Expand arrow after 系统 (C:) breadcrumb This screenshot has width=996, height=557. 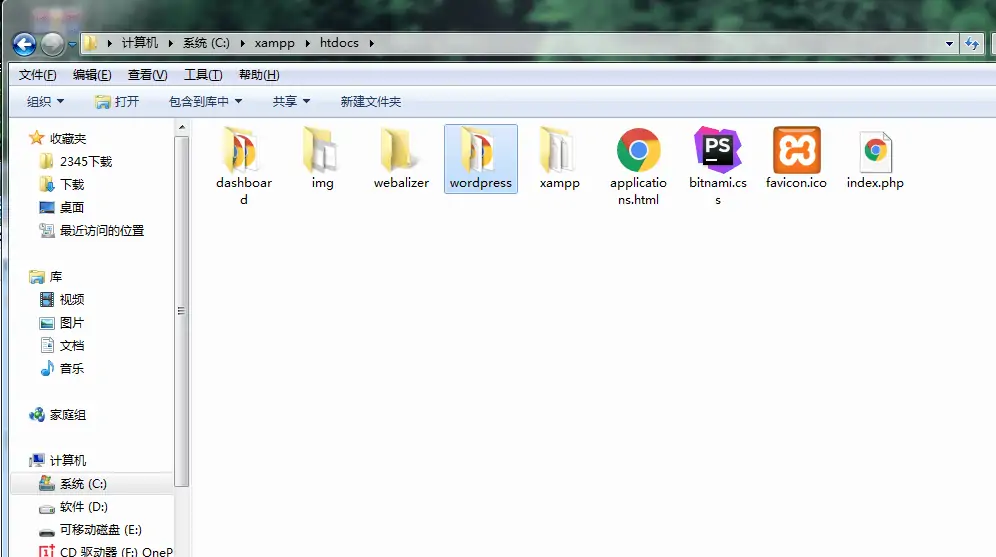click(x=243, y=43)
